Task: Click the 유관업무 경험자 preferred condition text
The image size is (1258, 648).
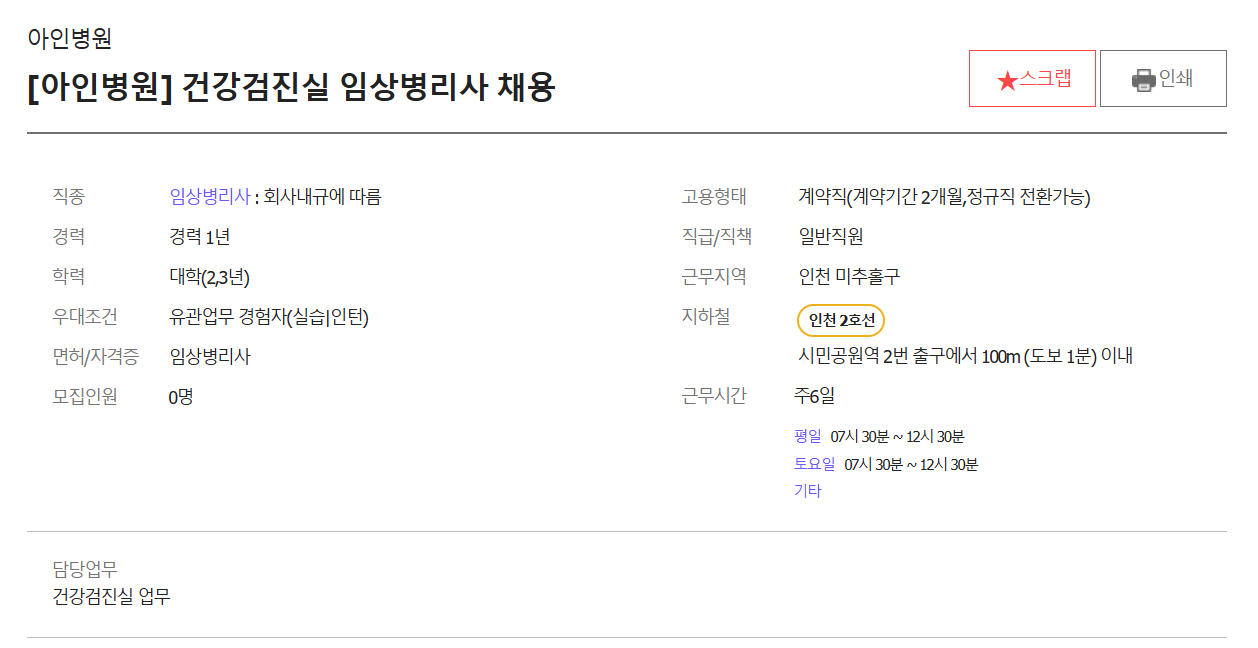Action: click(269, 318)
